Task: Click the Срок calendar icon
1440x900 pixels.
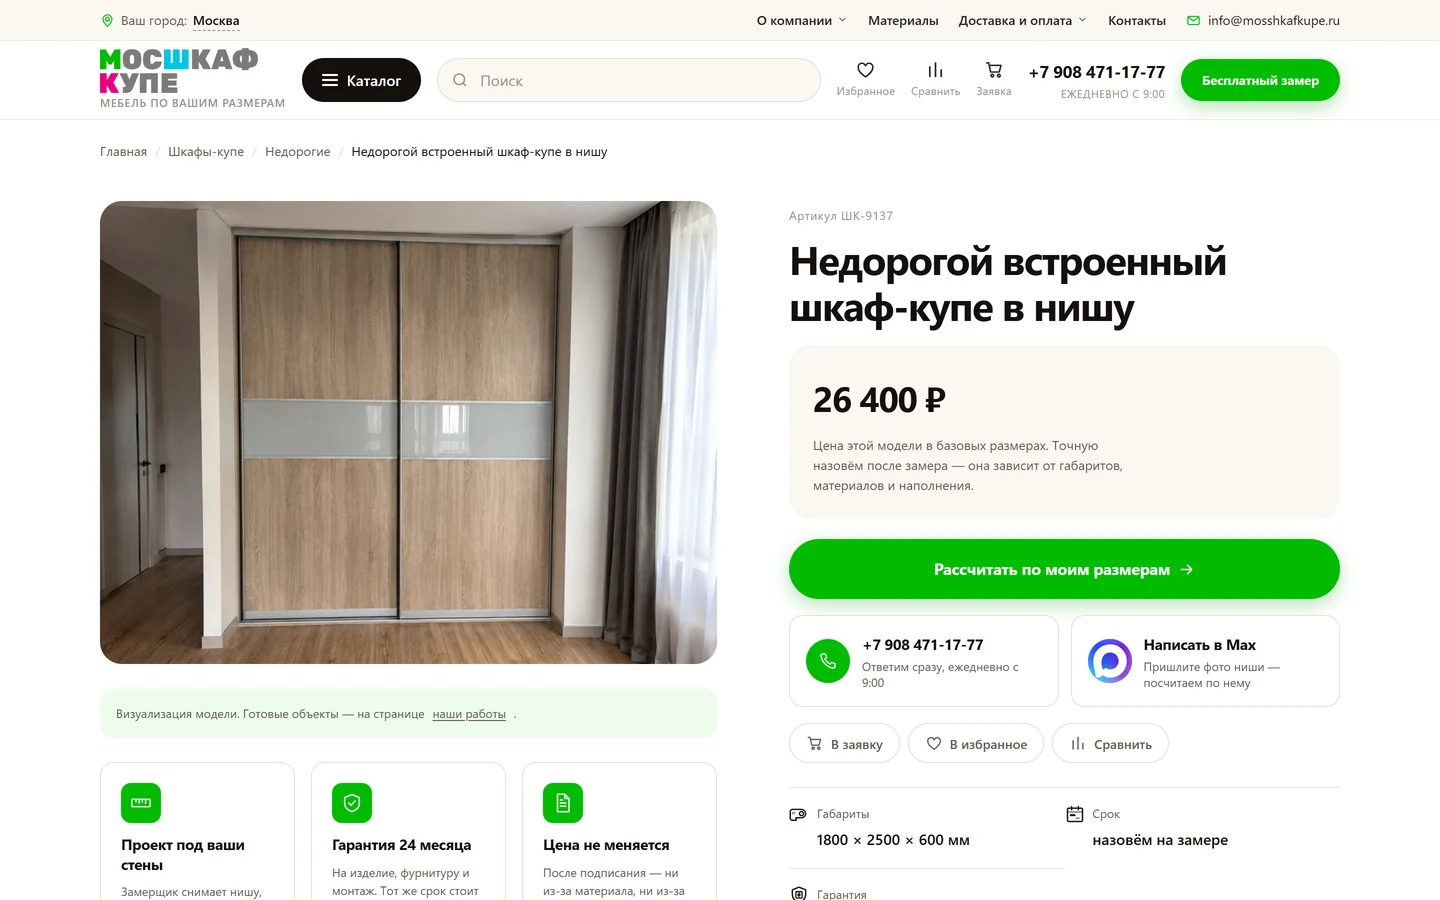Action: click(x=1075, y=814)
